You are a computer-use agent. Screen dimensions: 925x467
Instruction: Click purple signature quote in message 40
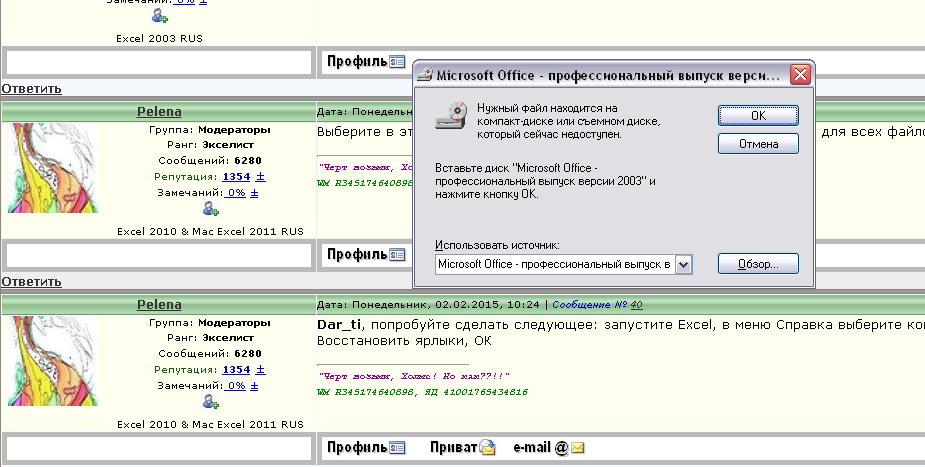(414, 376)
